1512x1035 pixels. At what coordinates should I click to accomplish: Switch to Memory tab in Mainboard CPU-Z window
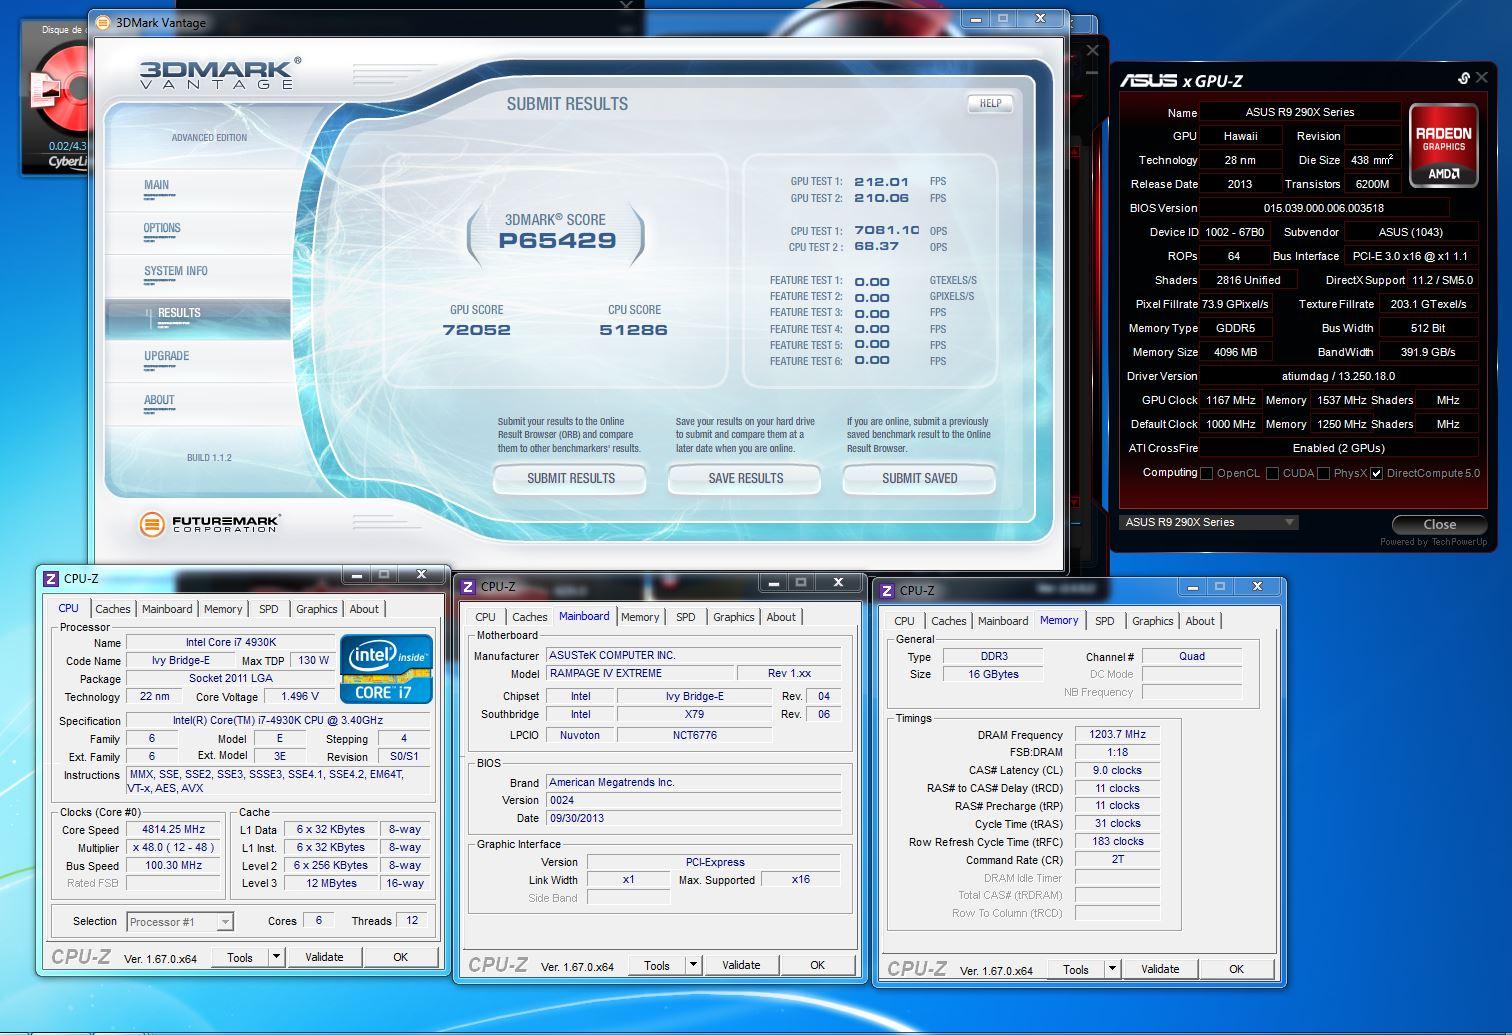click(640, 617)
